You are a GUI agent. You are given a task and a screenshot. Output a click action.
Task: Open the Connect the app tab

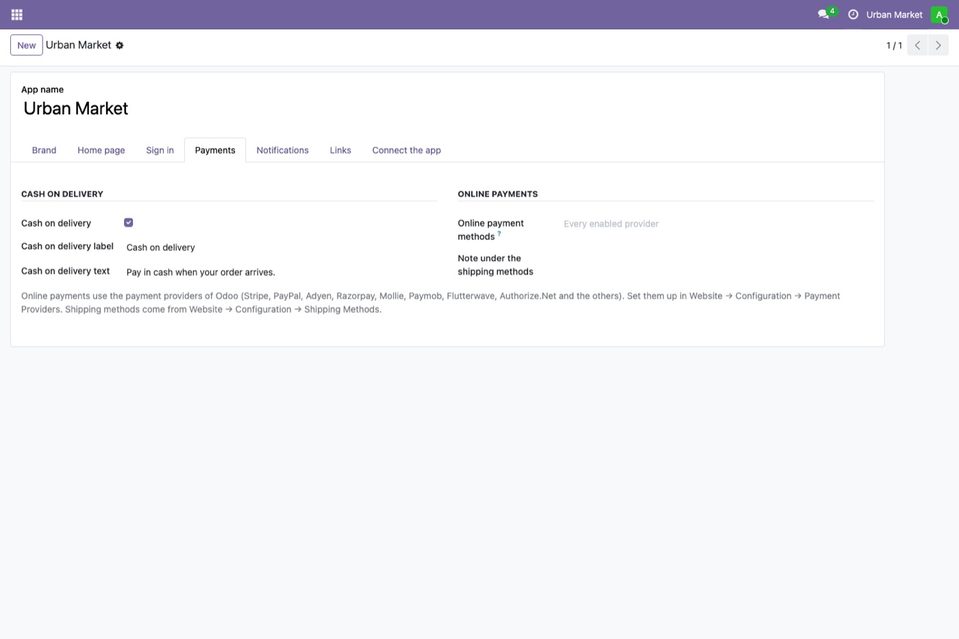click(x=406, y=150)
